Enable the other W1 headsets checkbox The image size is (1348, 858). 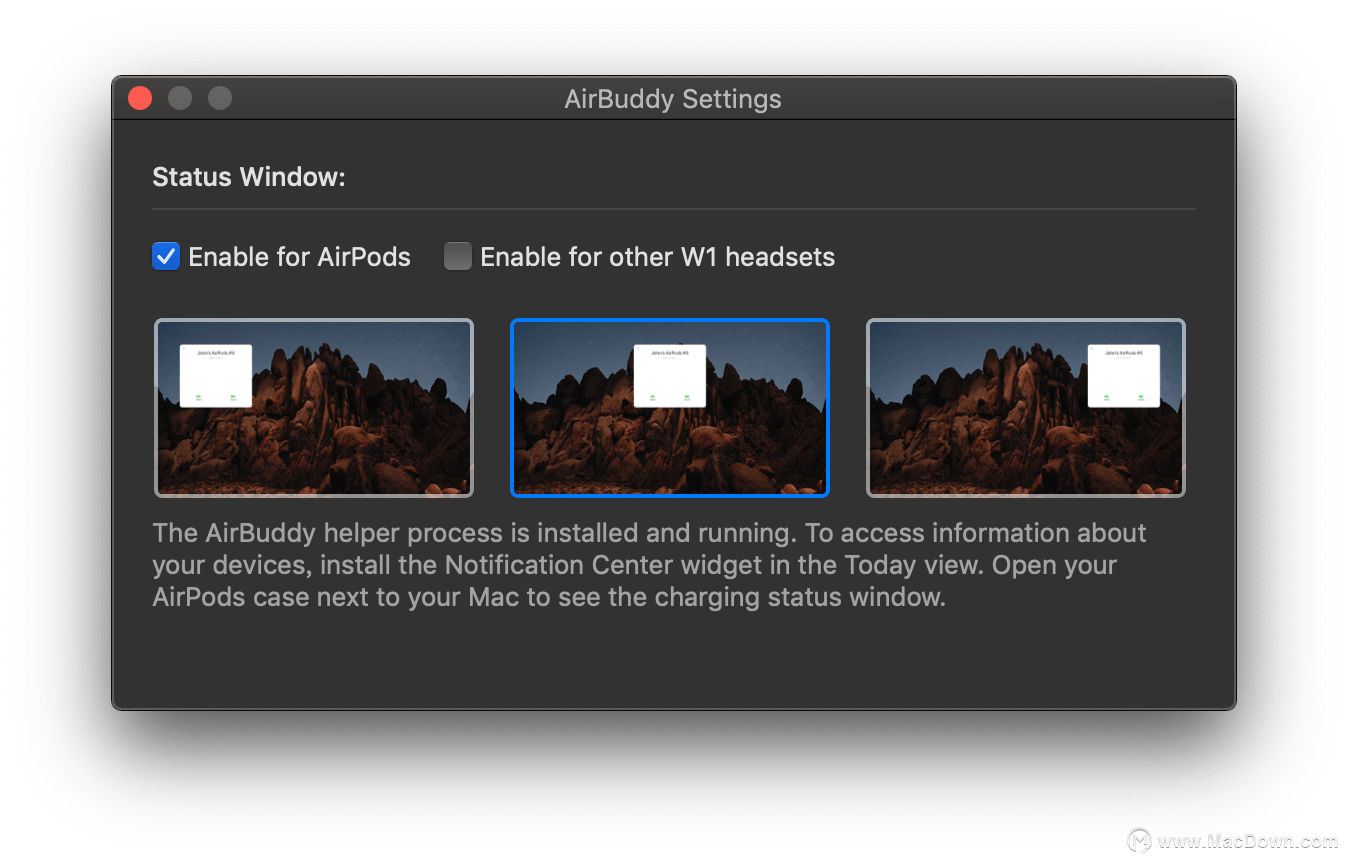457,257
